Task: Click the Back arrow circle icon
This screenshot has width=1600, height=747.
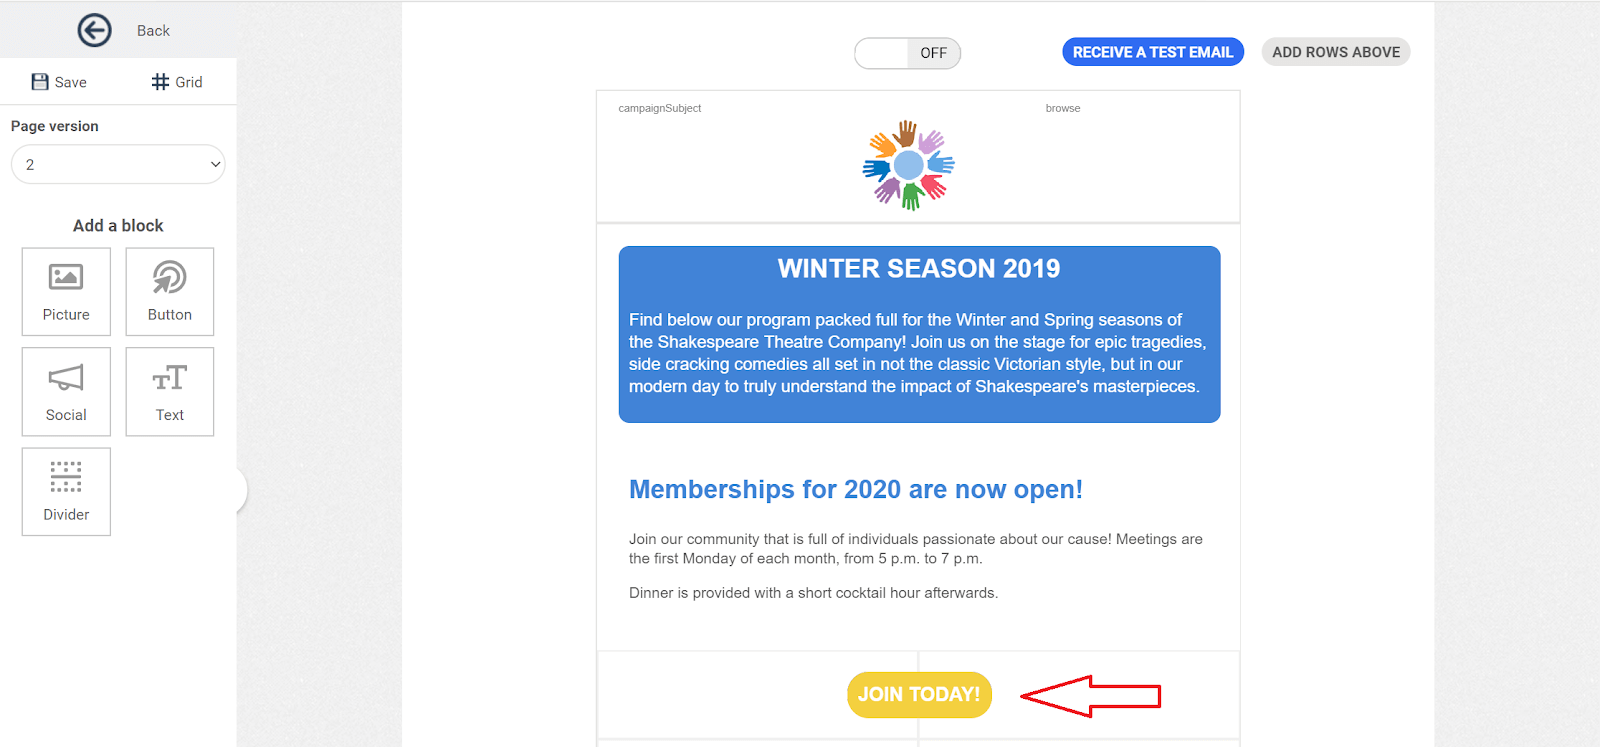Action: (x=94, y=30)
